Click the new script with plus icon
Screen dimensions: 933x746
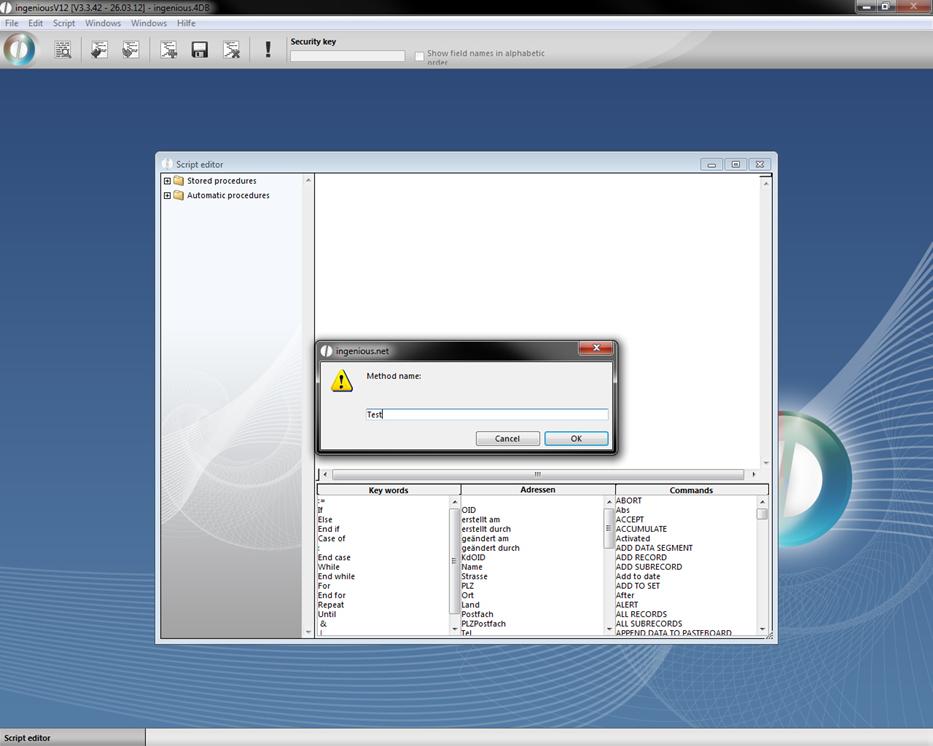coord(169,49)
